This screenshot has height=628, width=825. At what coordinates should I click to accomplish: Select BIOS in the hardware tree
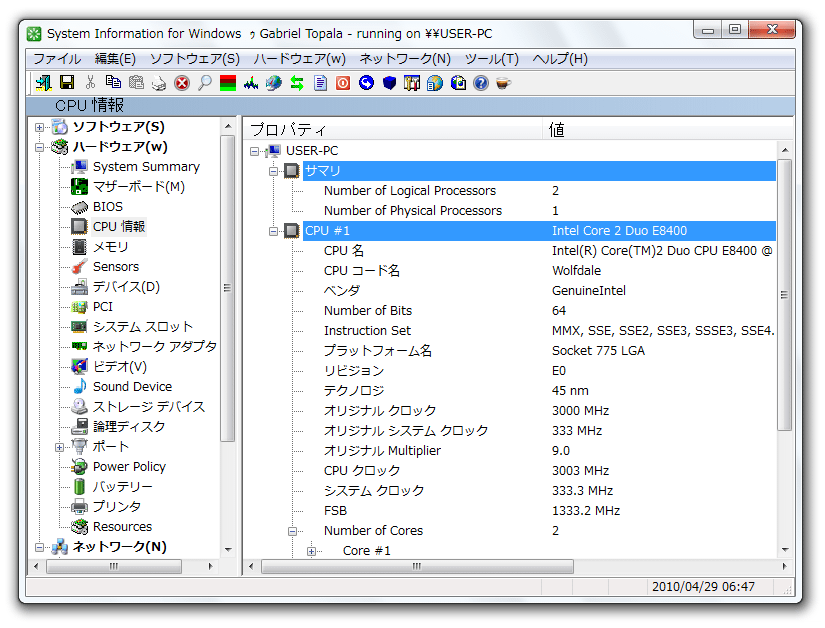pos(108,207)
